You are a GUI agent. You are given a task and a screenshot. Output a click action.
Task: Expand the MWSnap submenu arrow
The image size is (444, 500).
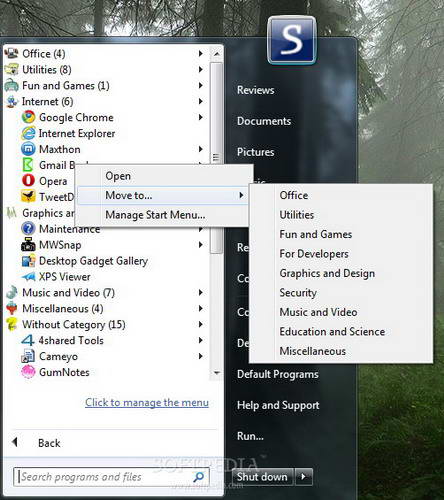pos(201,245)
